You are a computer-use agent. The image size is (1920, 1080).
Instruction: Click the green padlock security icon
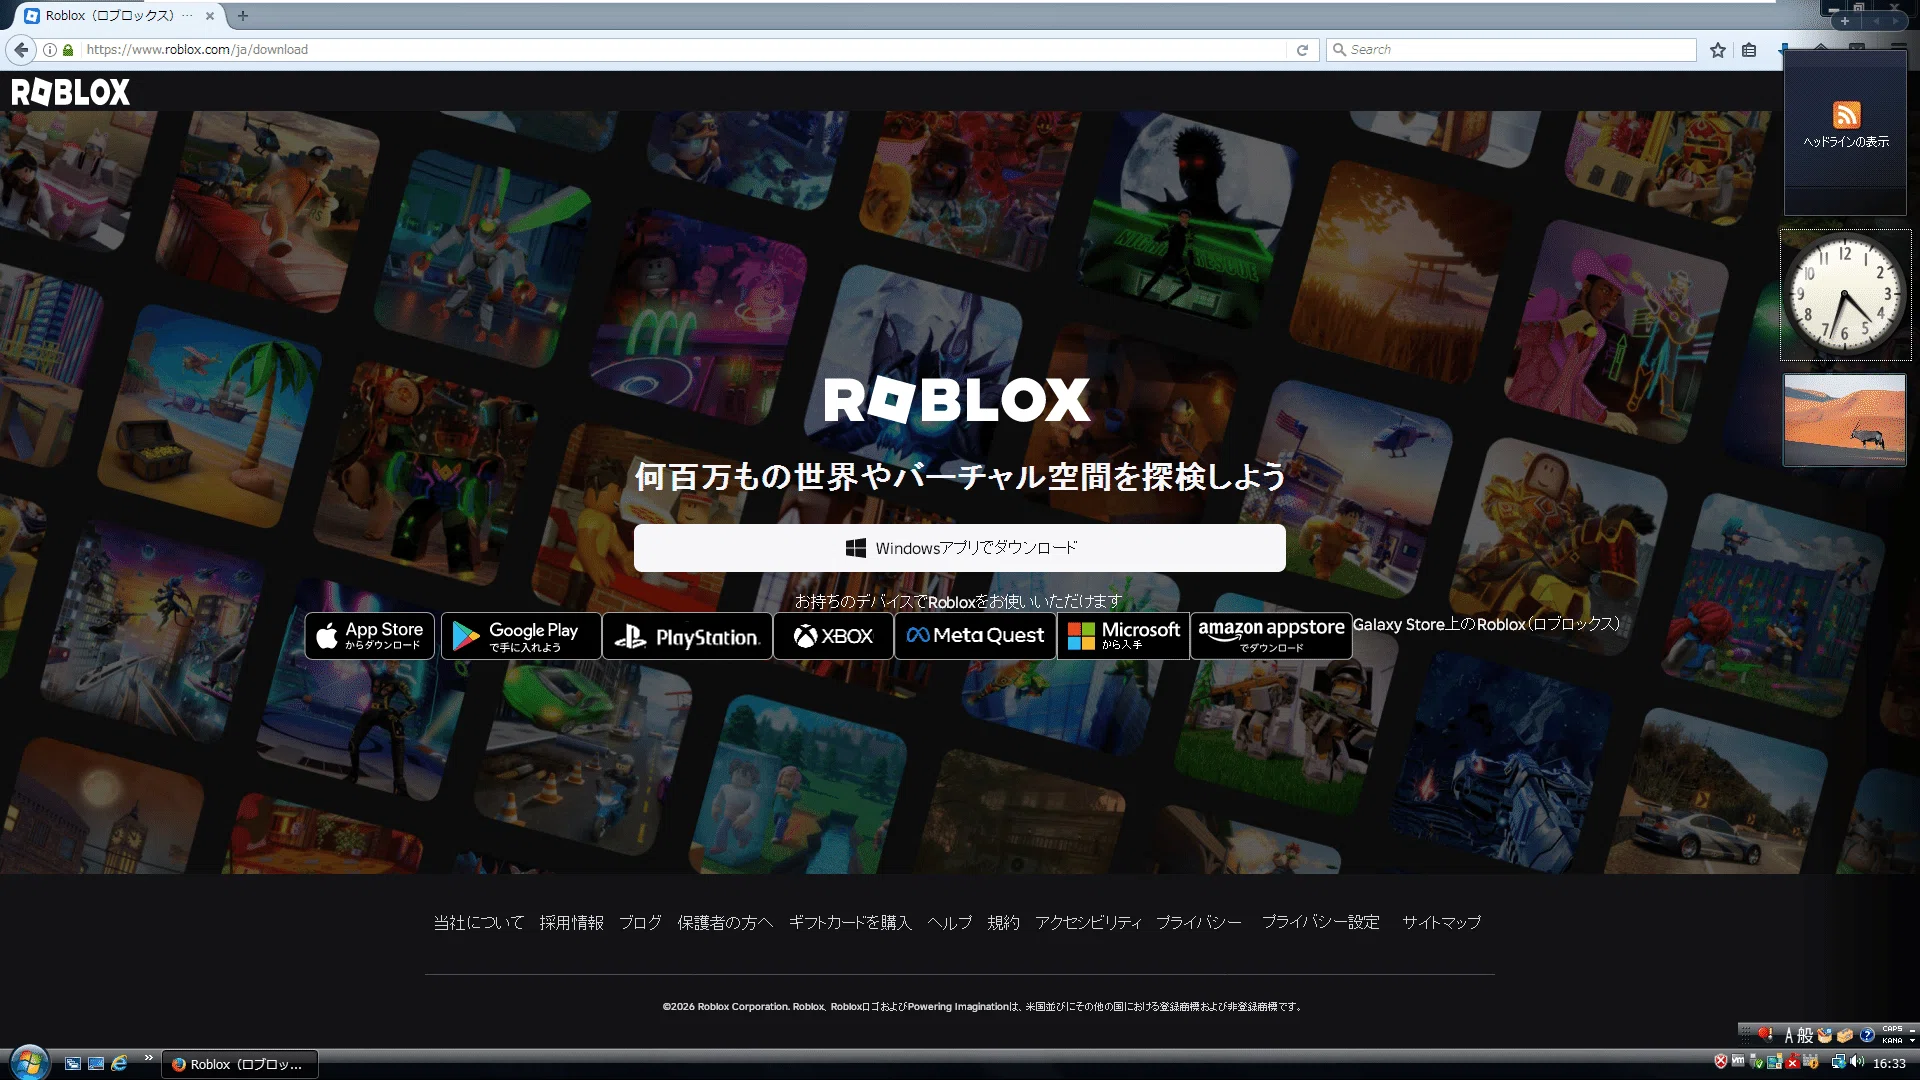coord(68,50)
